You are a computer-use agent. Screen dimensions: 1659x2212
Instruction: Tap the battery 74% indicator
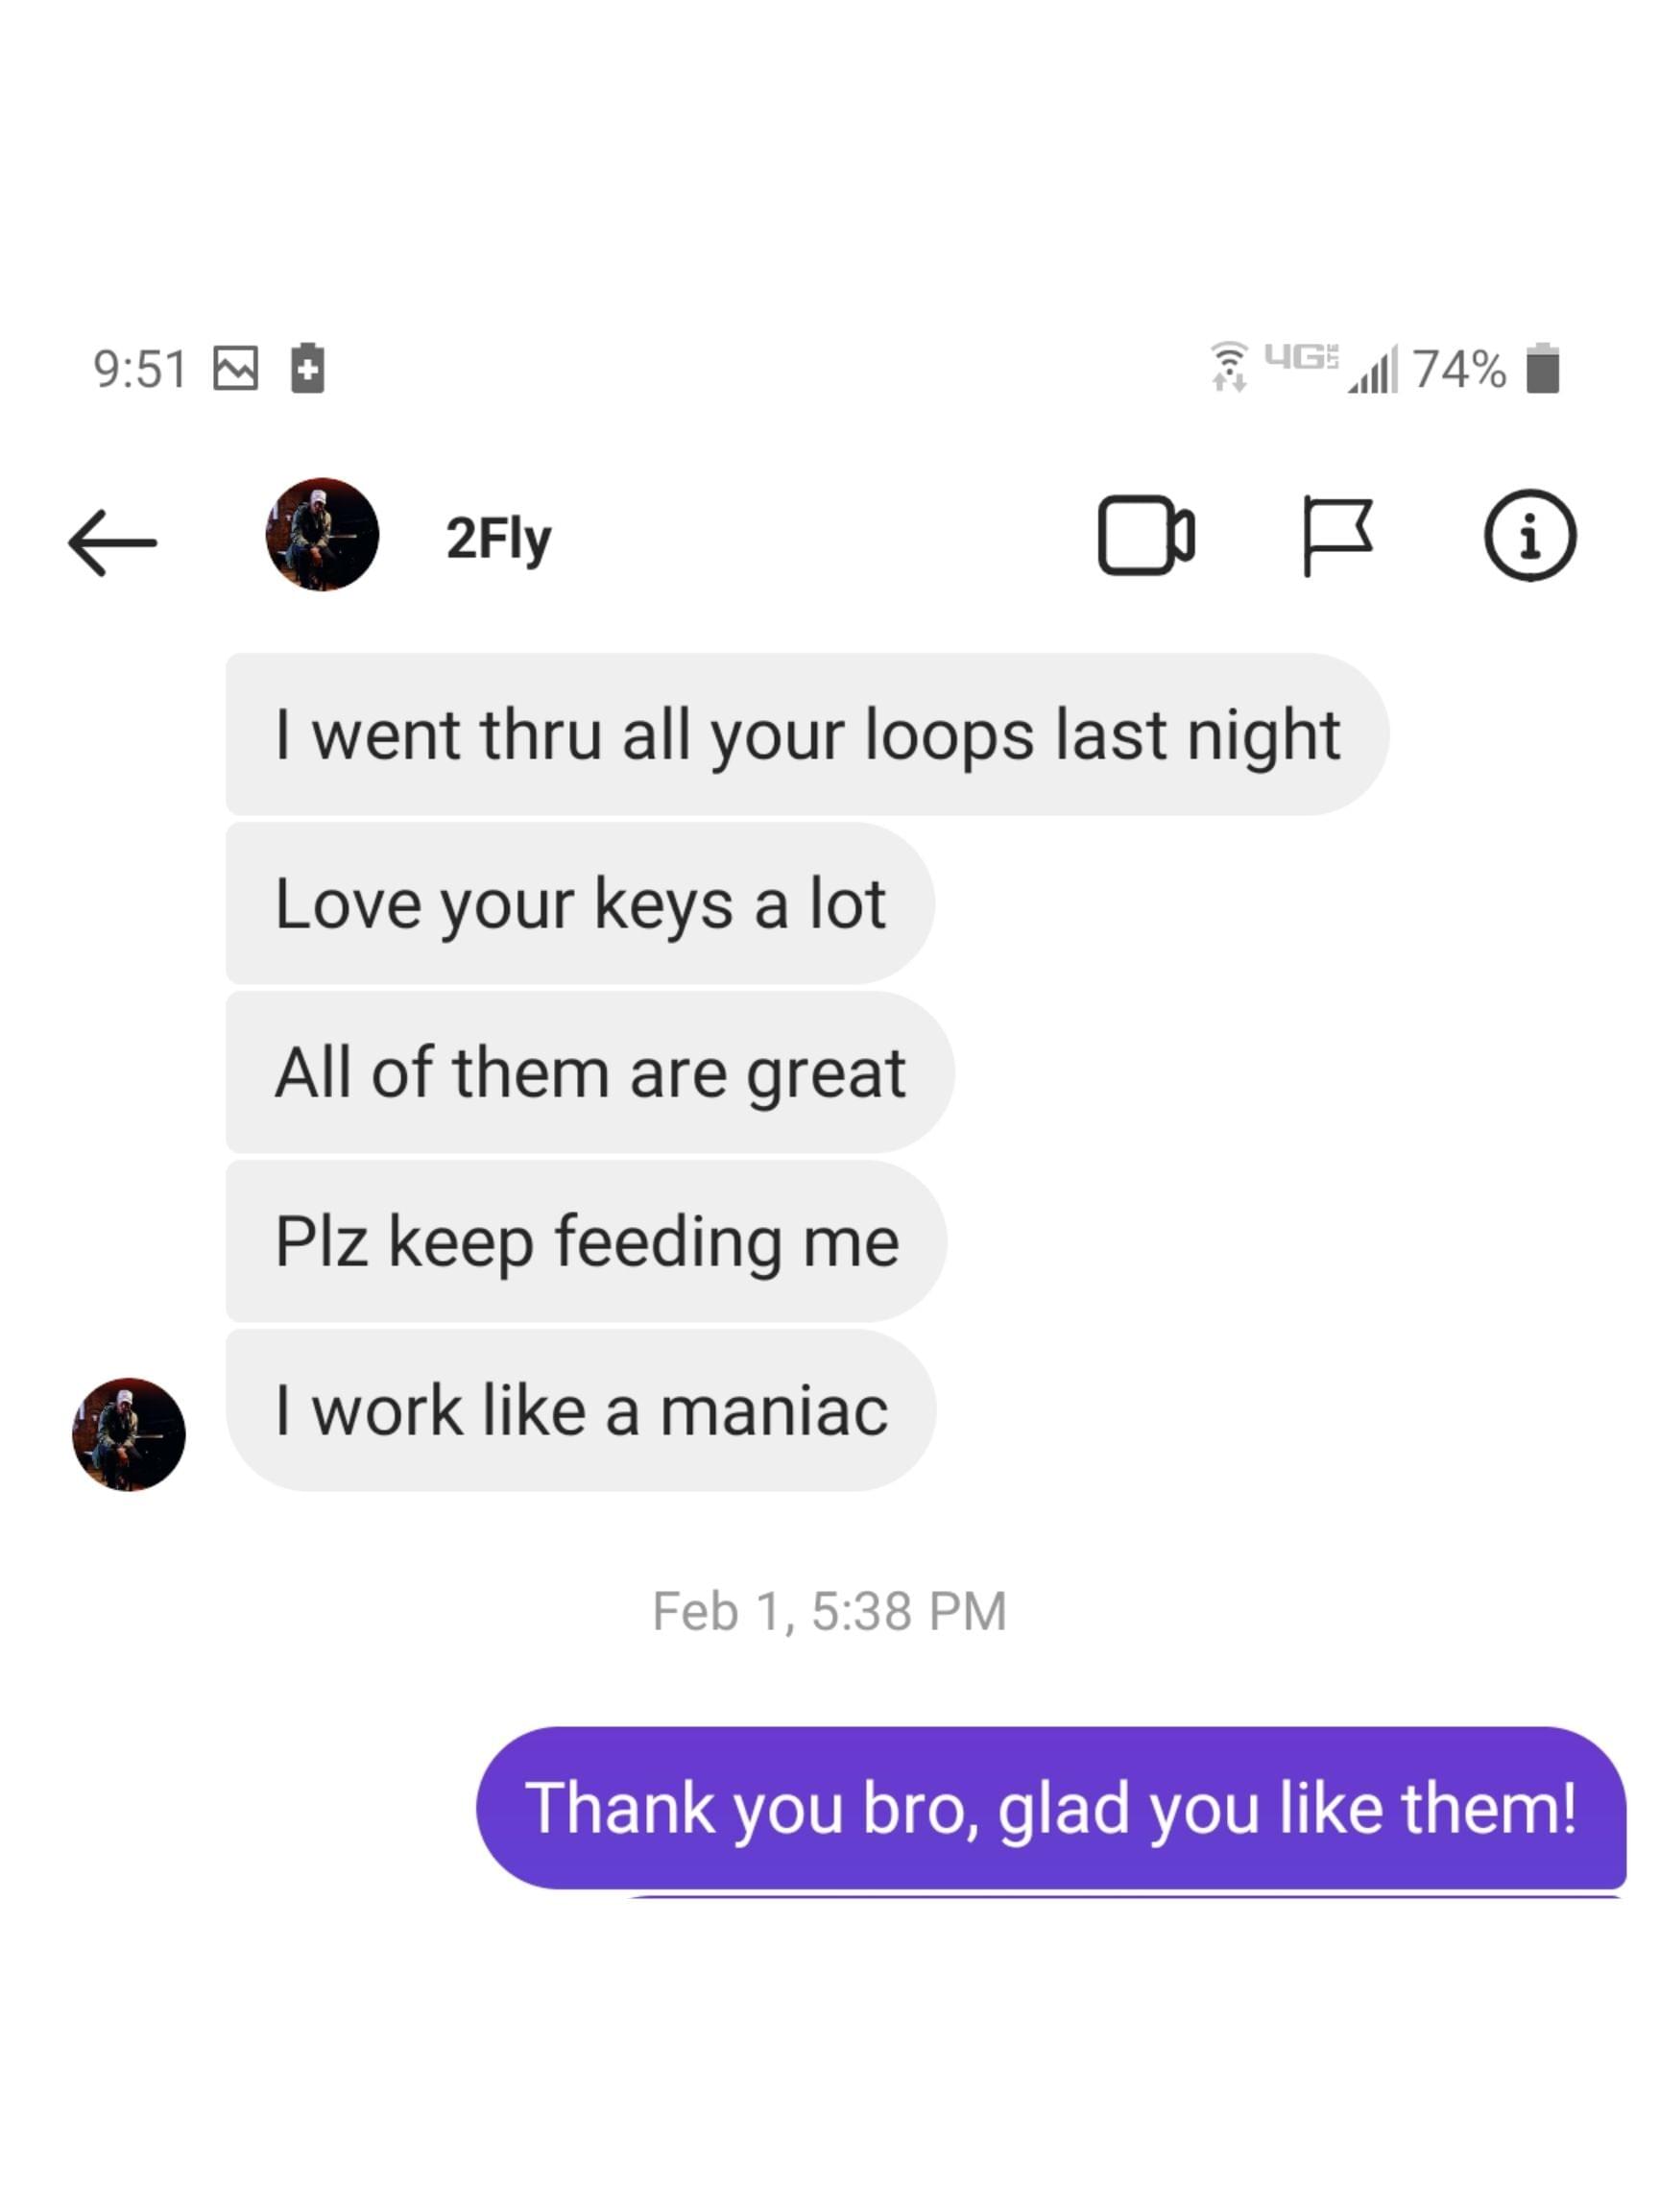[x=1485, y=368]
